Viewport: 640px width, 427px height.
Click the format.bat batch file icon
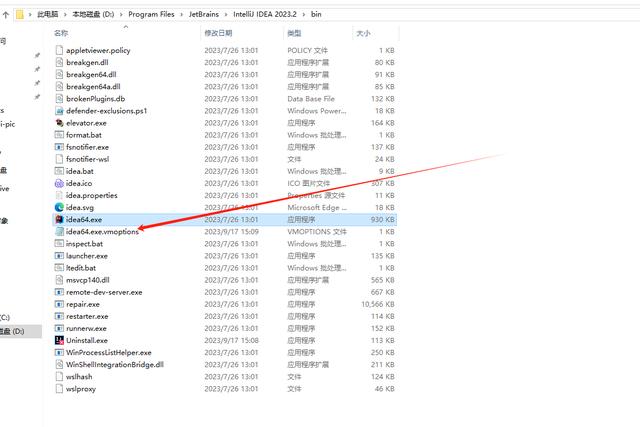click(x=59, y=135)
